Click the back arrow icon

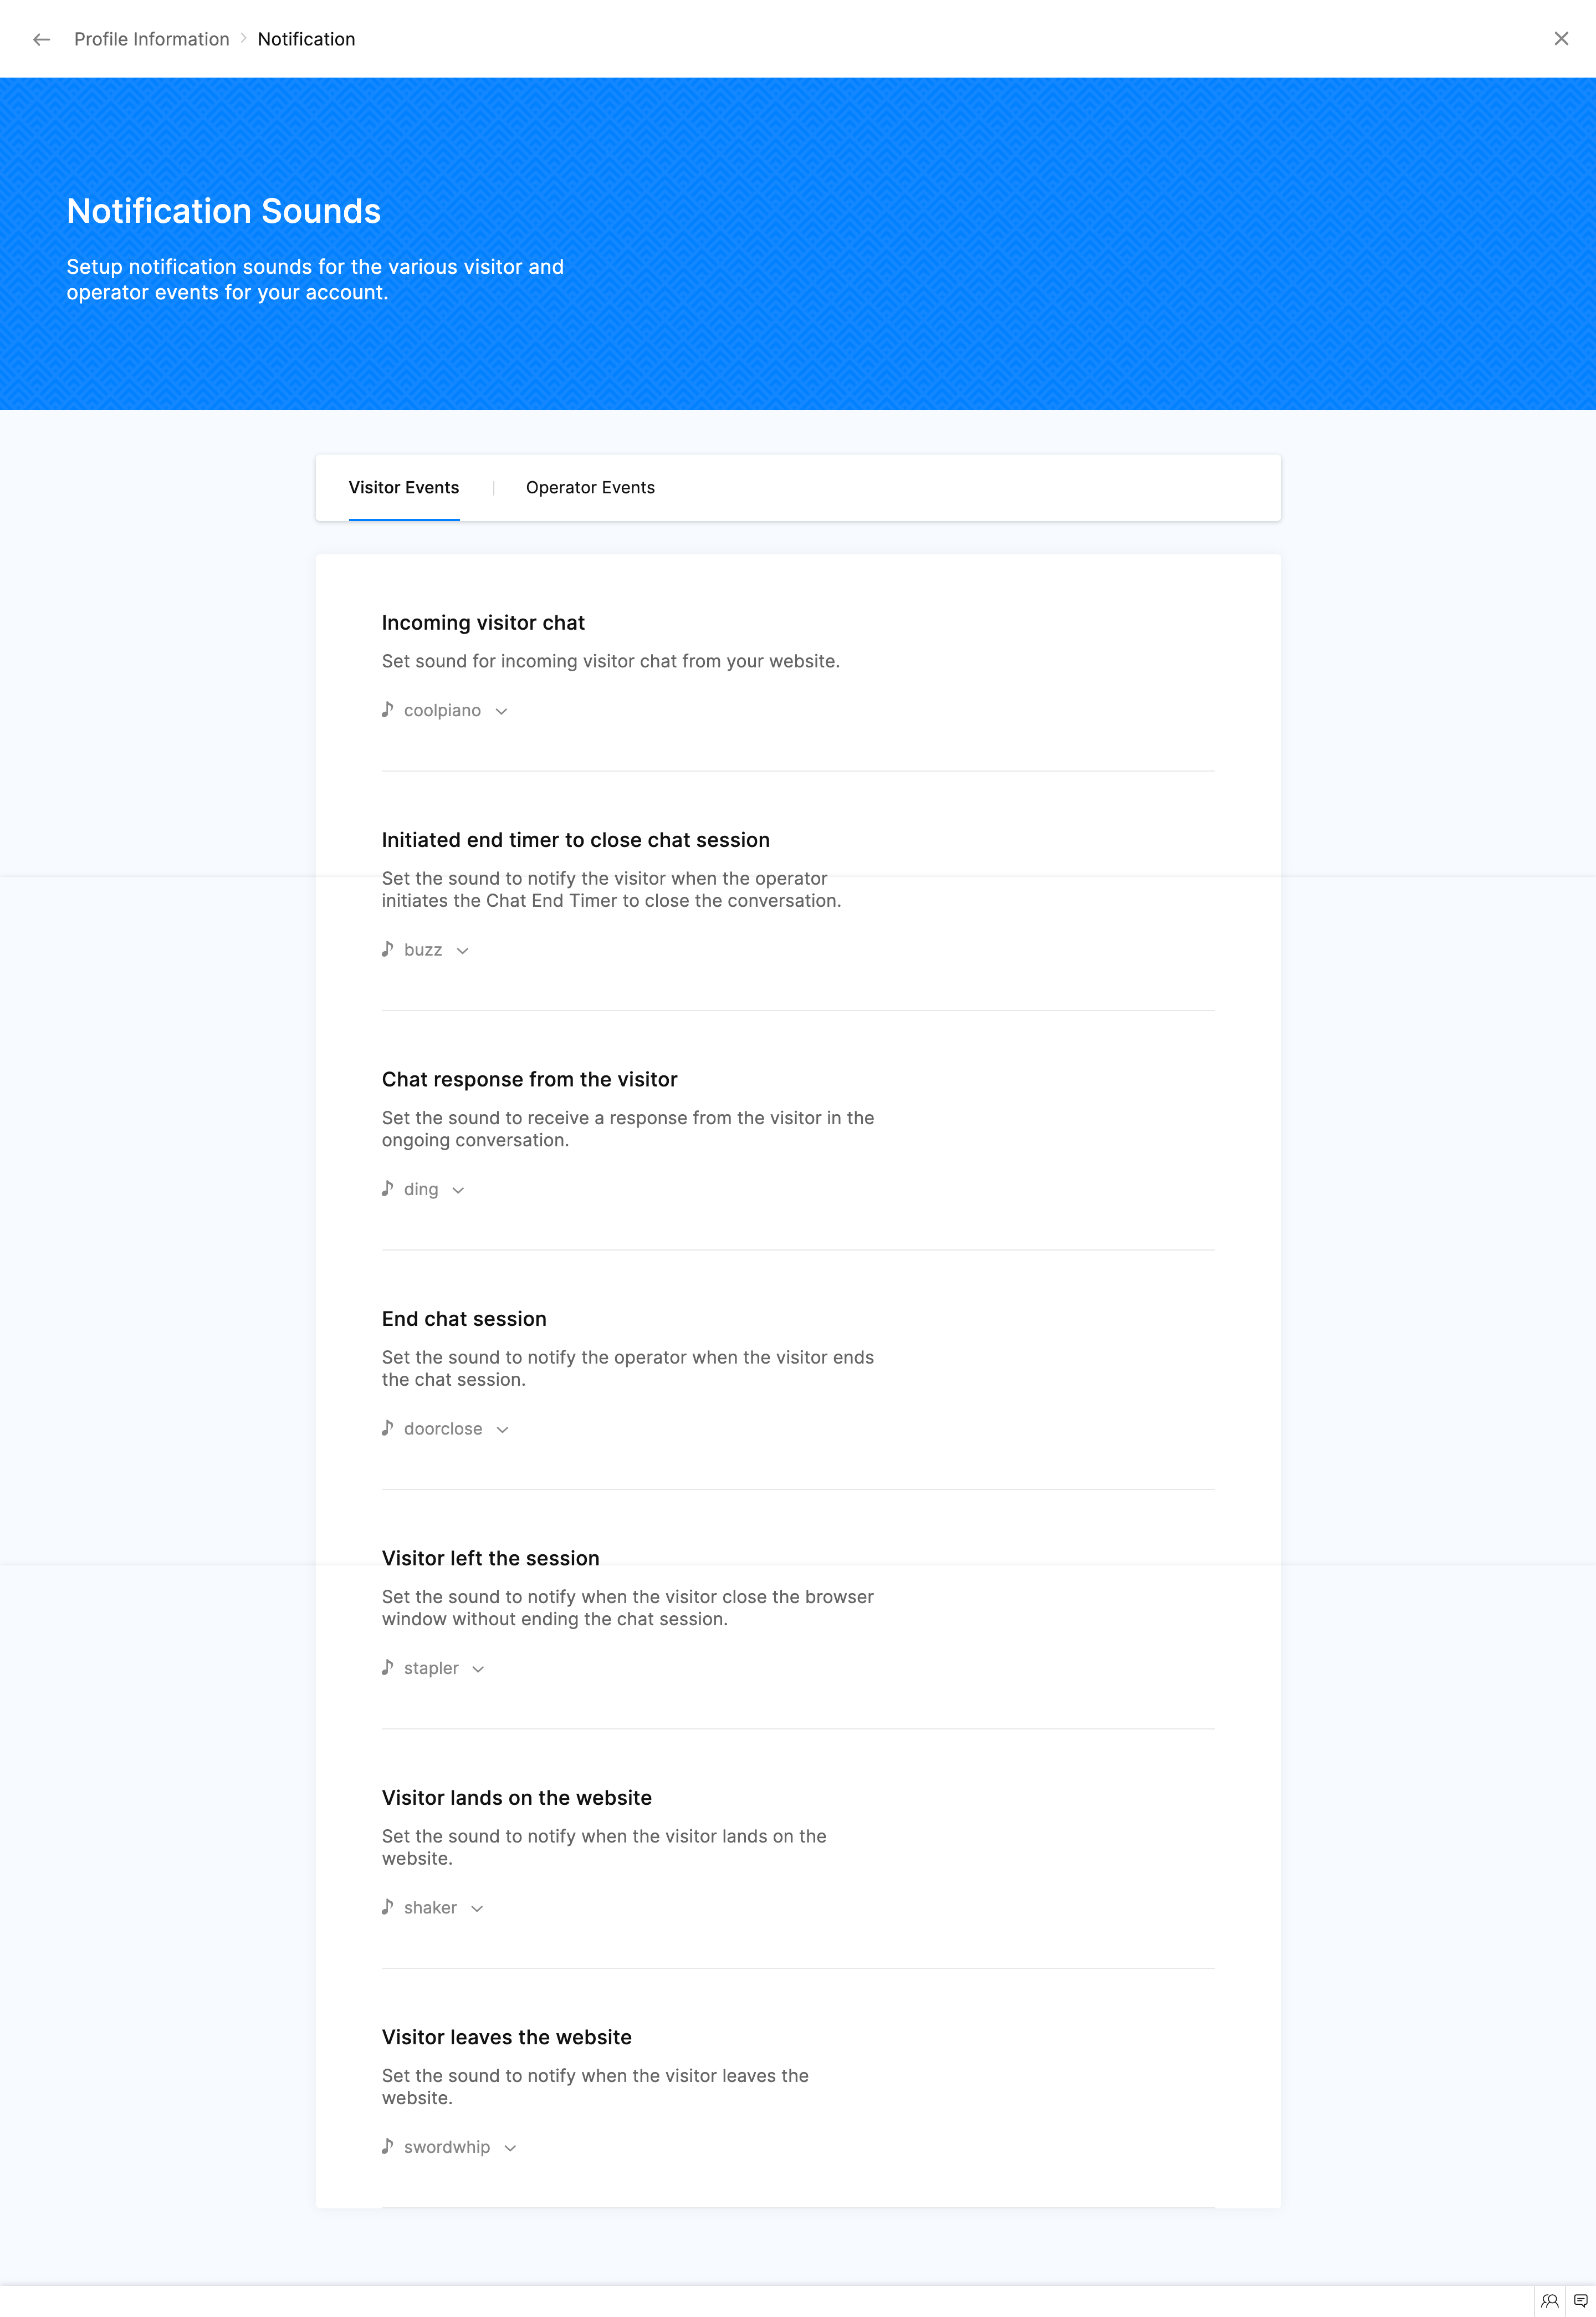(41, 39)
